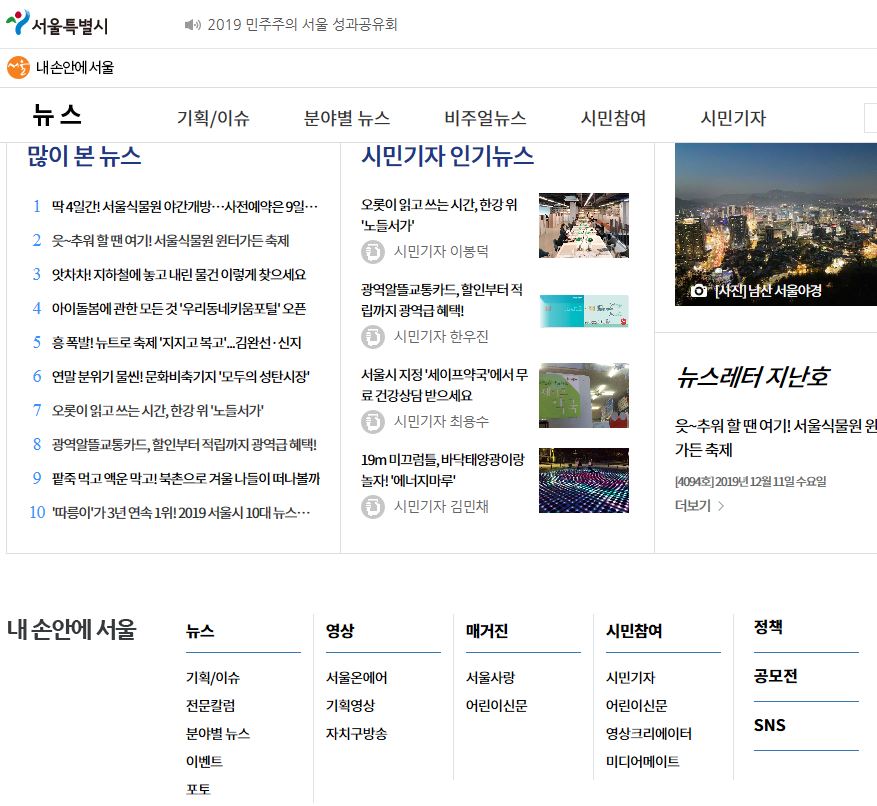Viewport: 877px width, 806px height.
Task: Click the 서울특별시 logo
Action: point(56,23)
